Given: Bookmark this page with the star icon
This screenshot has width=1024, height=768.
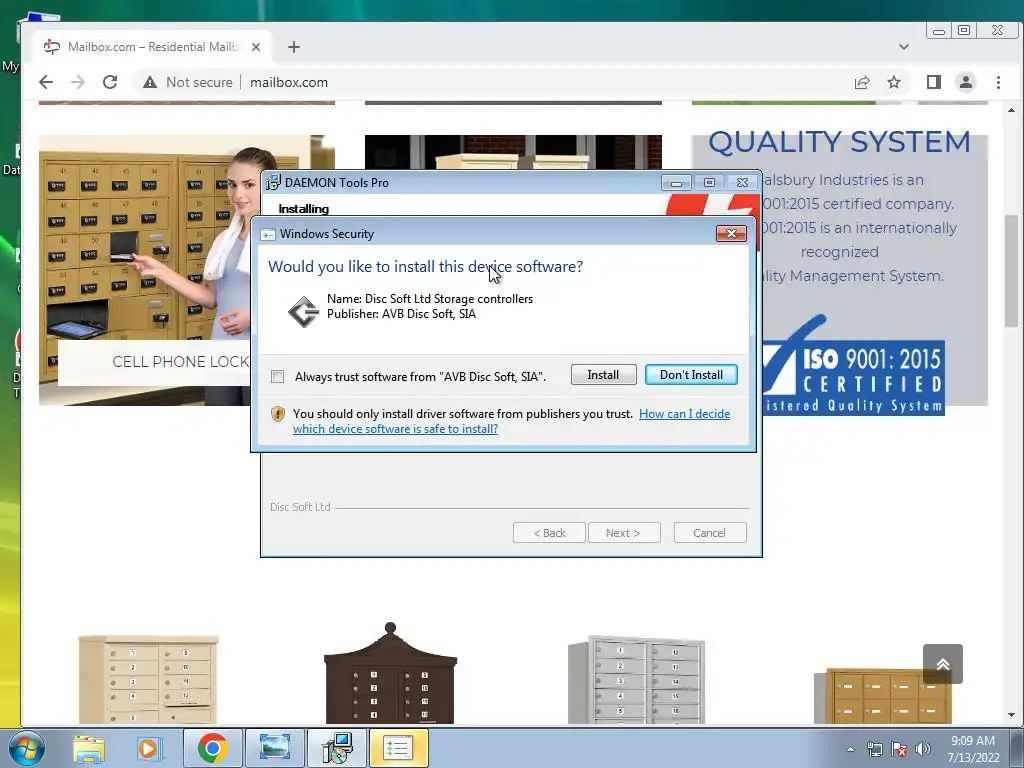Looking at the screenshot, I should click(x=894, y=82).
